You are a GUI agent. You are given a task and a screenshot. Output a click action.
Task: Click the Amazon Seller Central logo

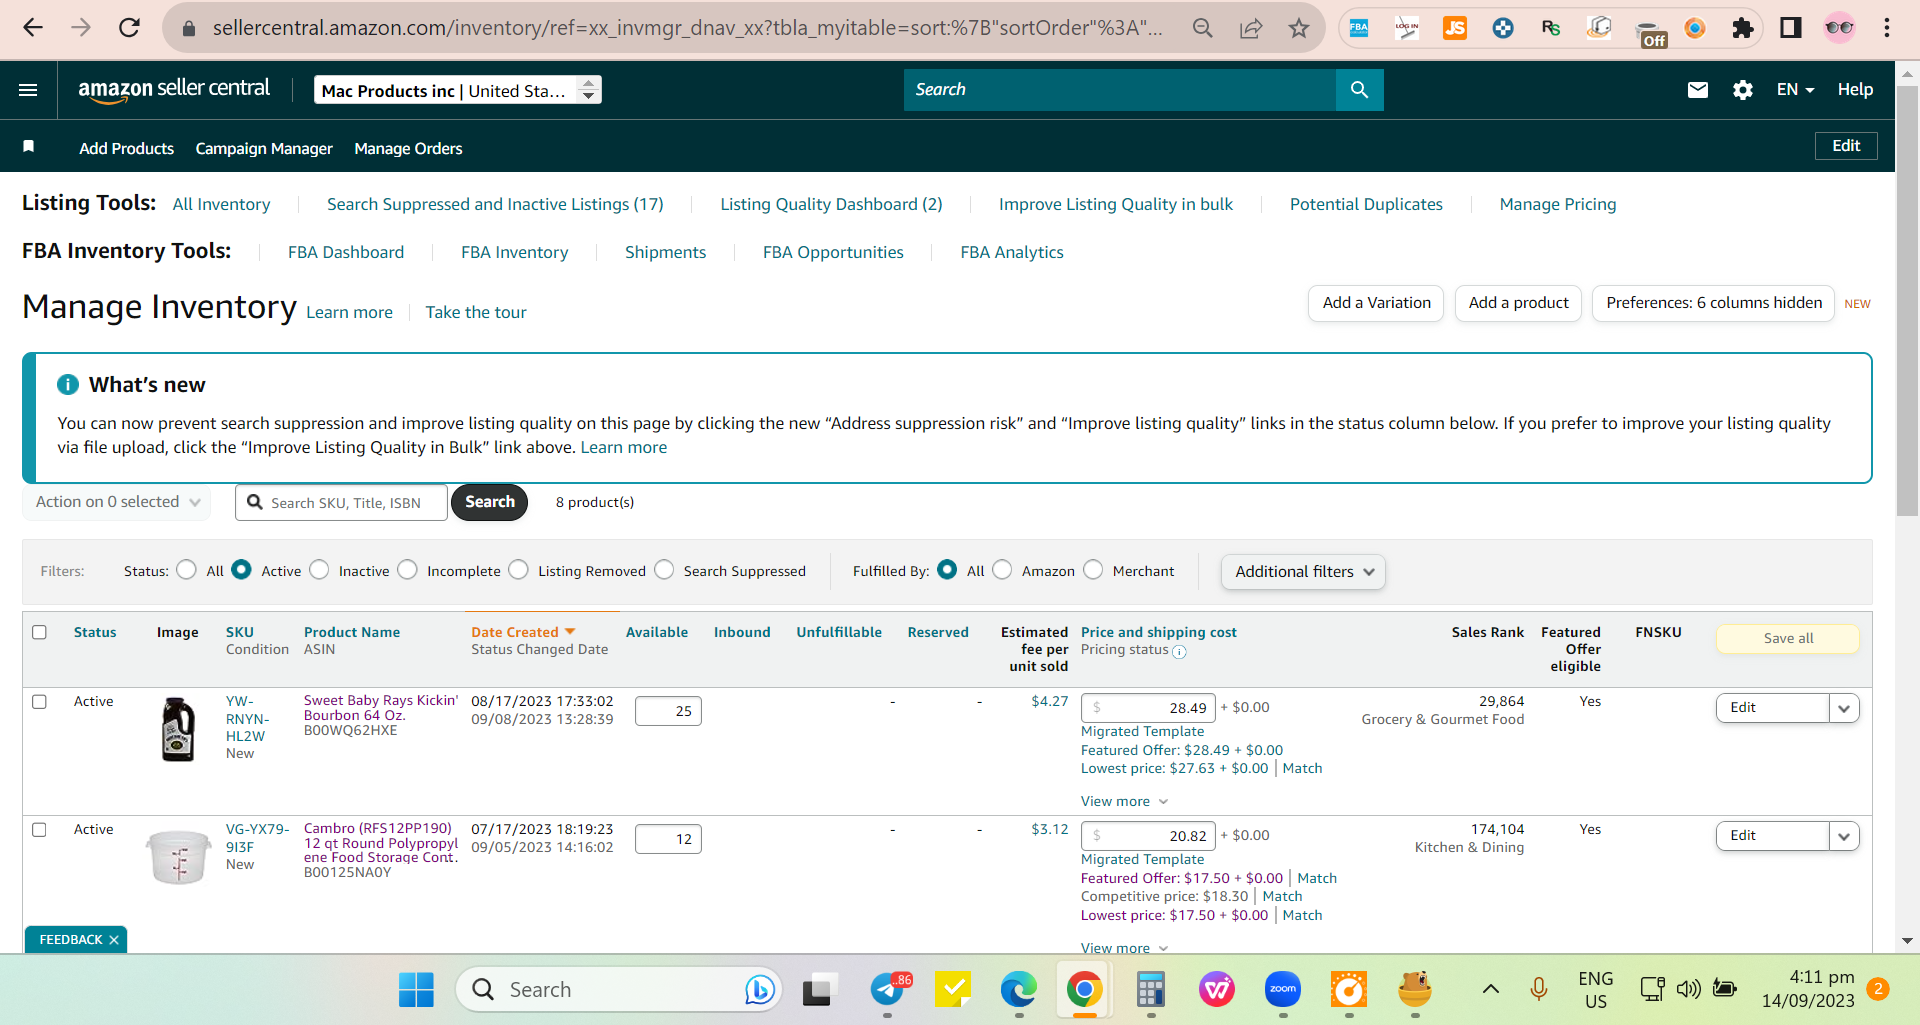[174, 89]
